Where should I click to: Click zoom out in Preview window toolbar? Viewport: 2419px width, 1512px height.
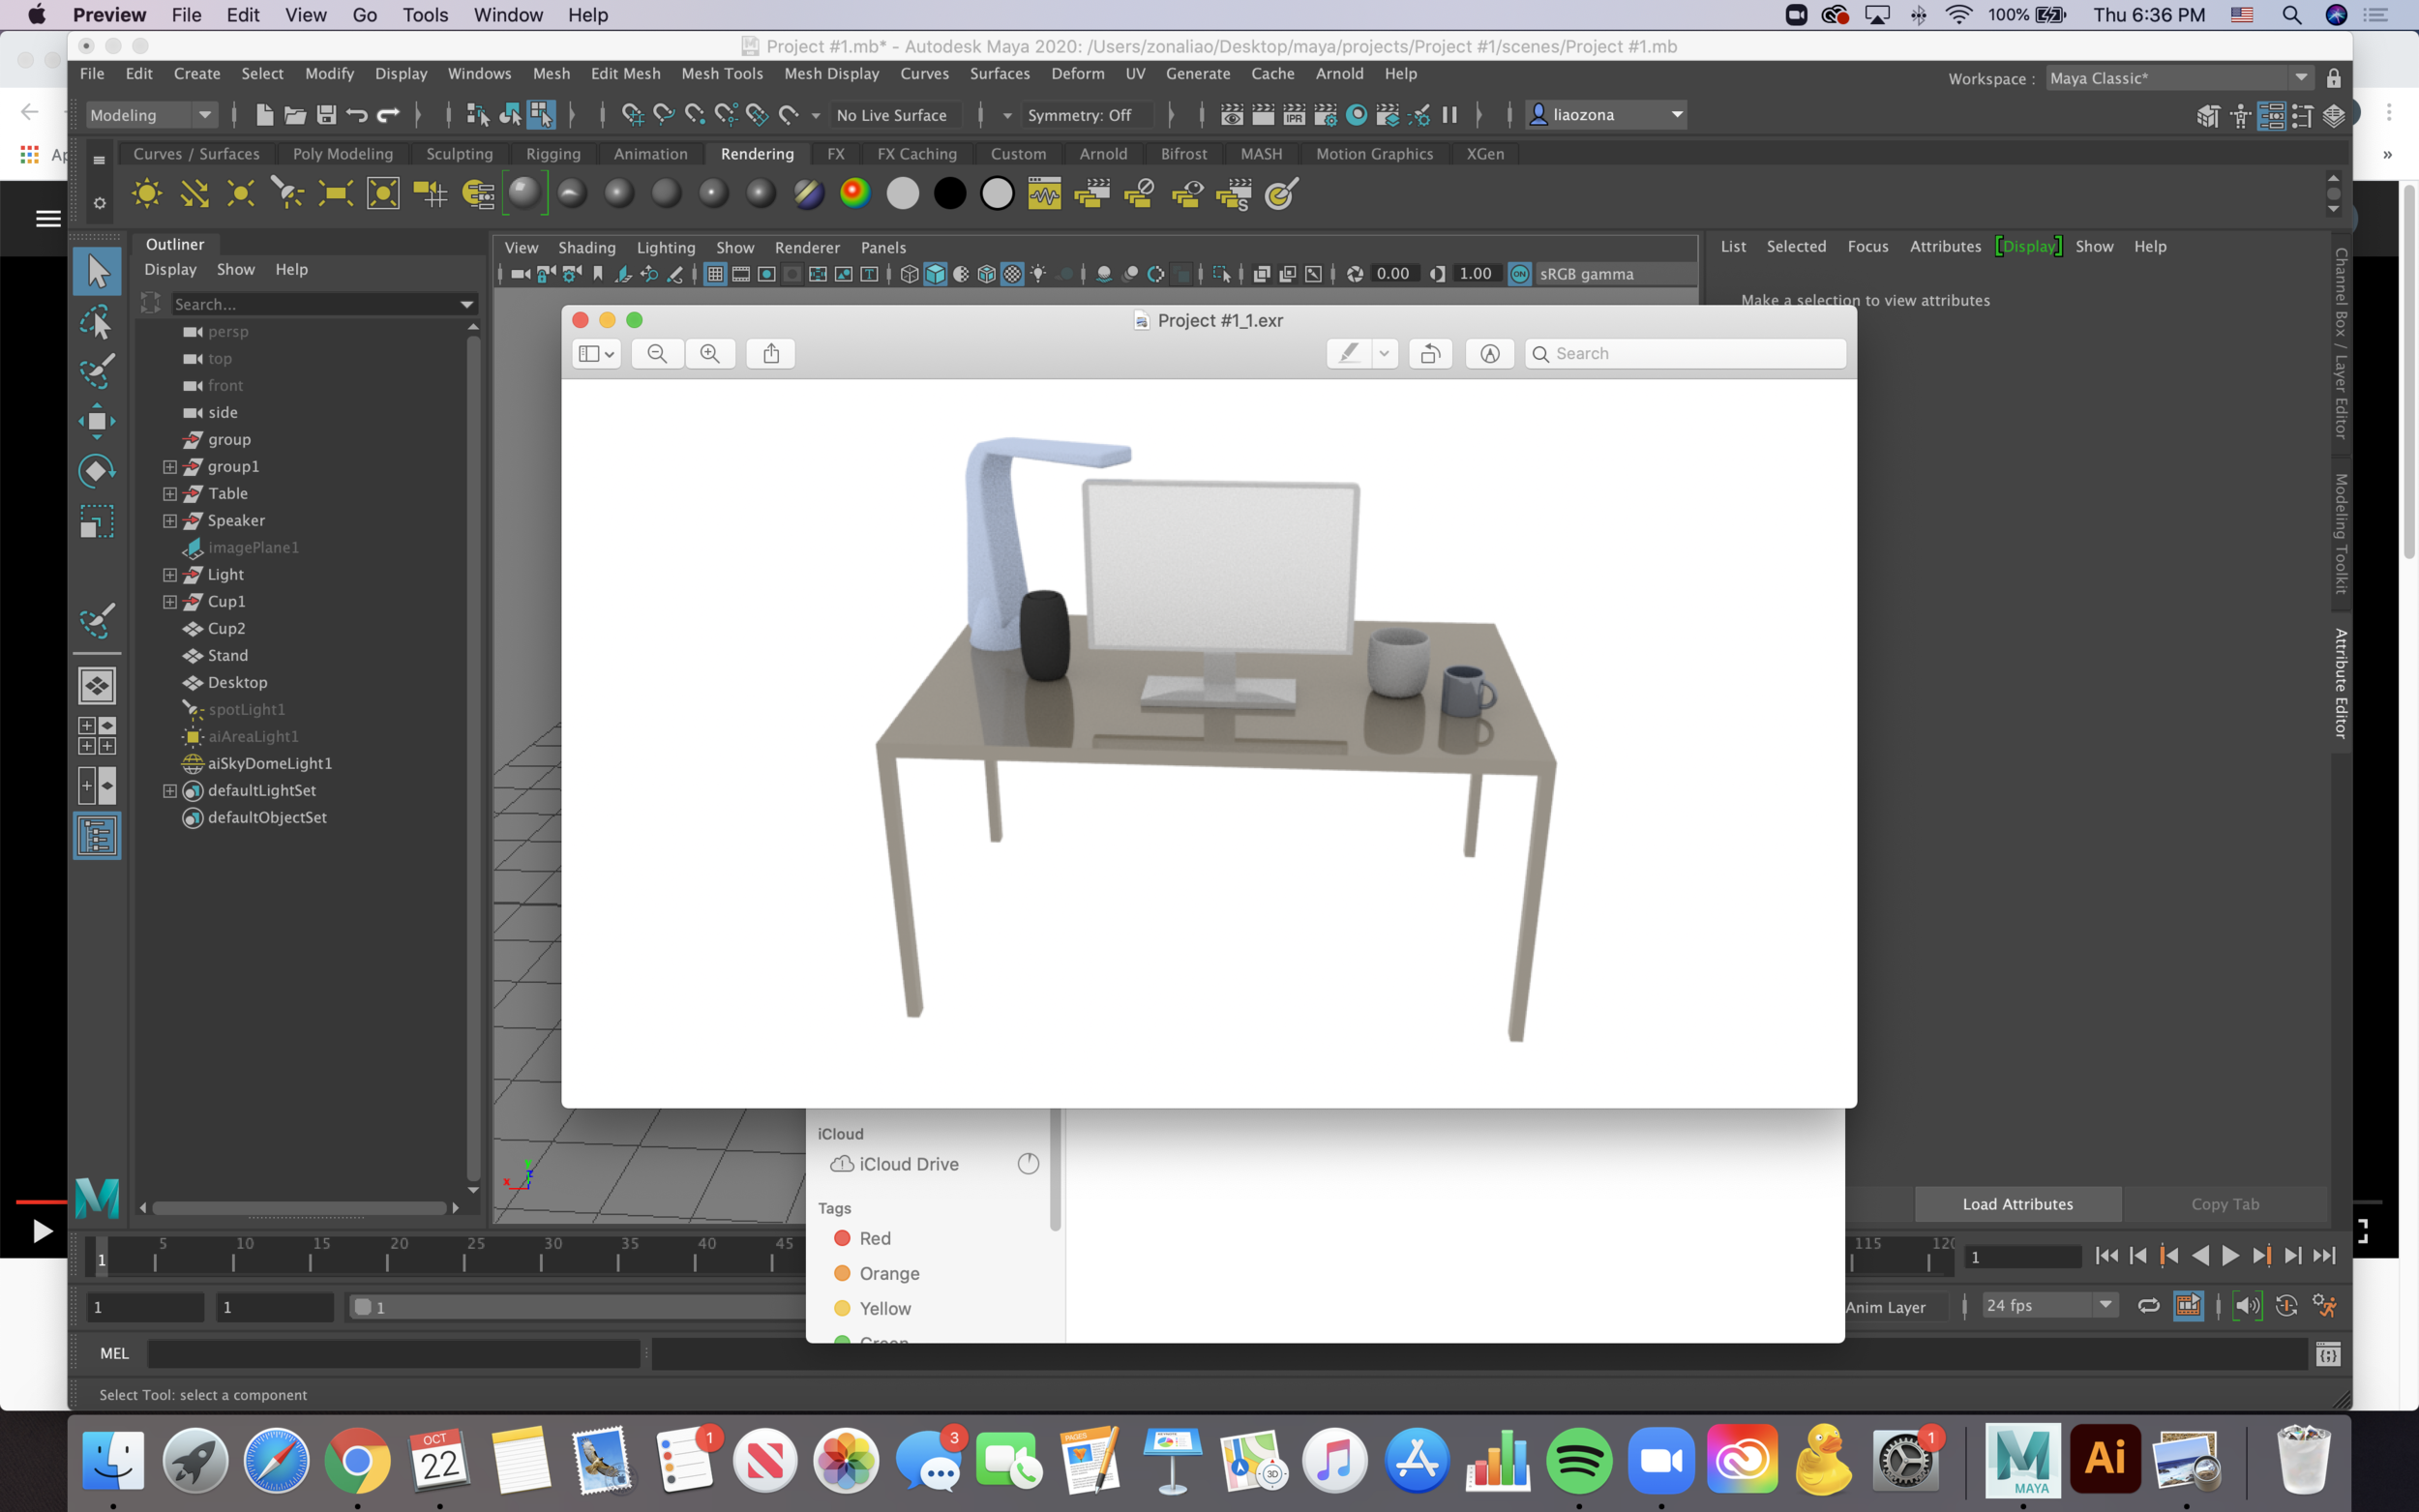(657, 353)
